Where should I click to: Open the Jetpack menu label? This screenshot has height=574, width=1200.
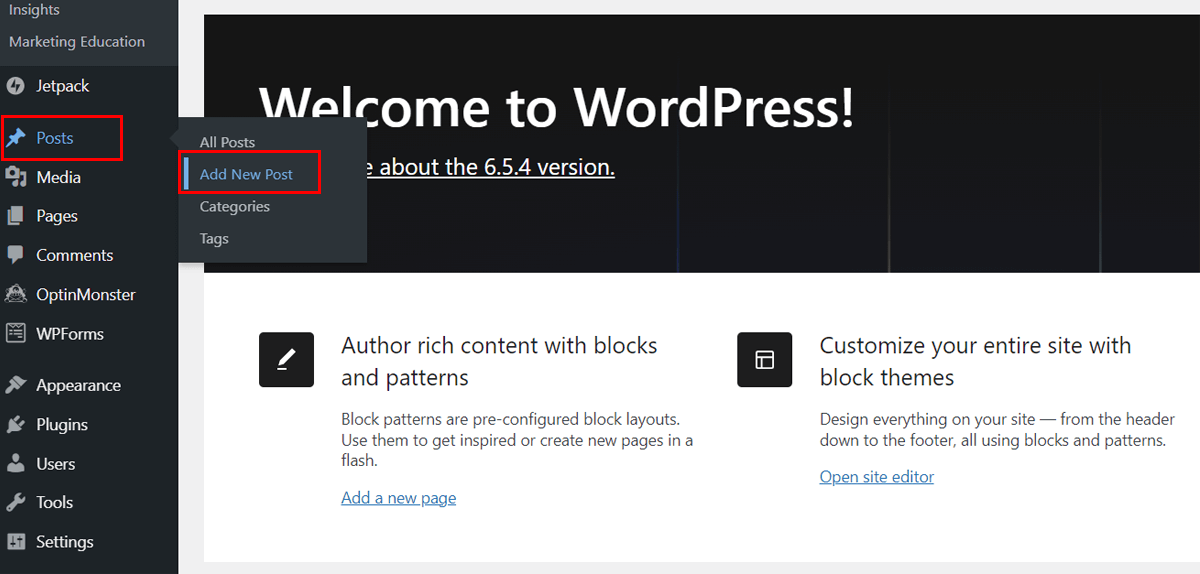[63, 86]
